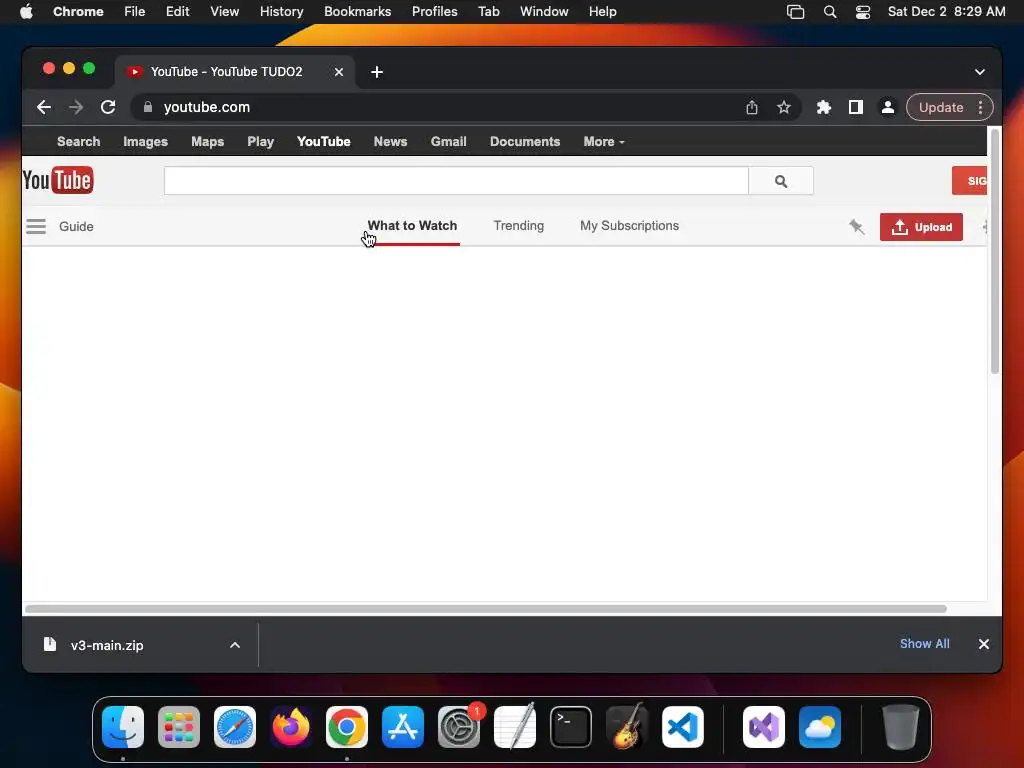
Task: Open the Bookmarks menu
Action: (357, 12)
